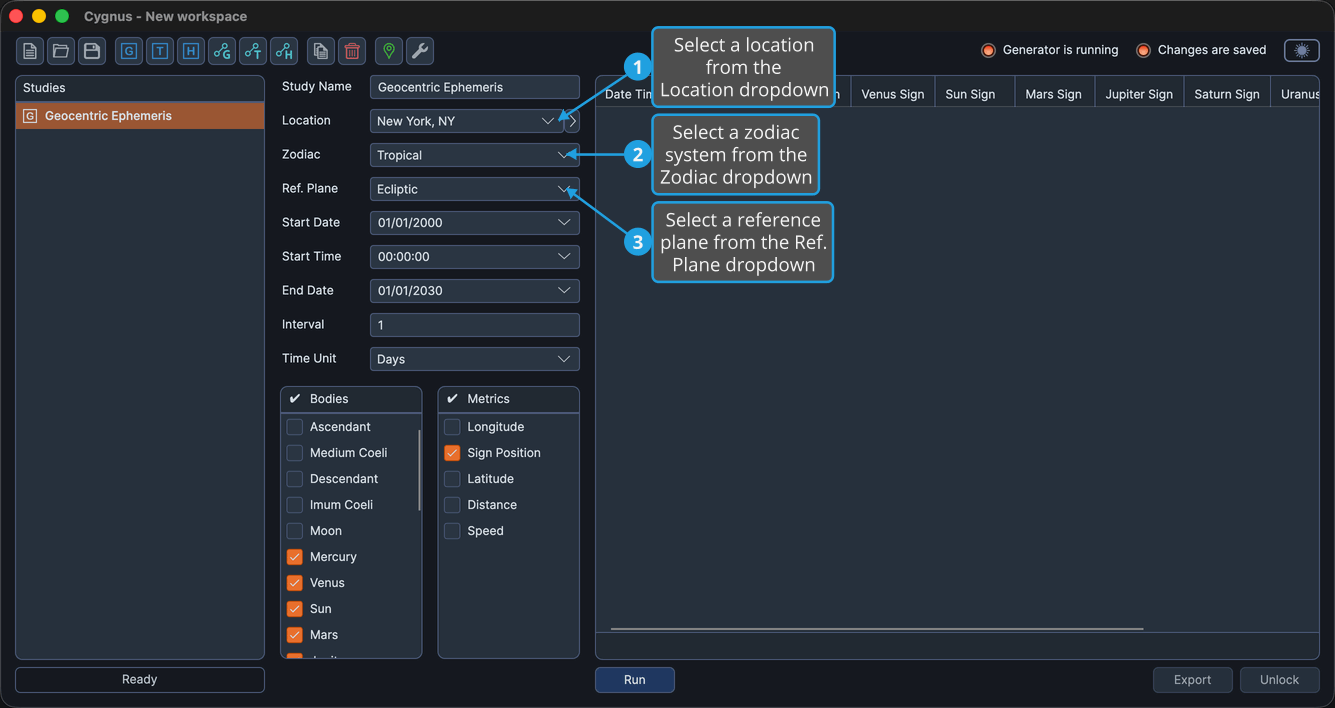Viewport: 1335px width, 708px height.
Task: Click the linked-nodes T toolbar icon
Action: point(253,51)
